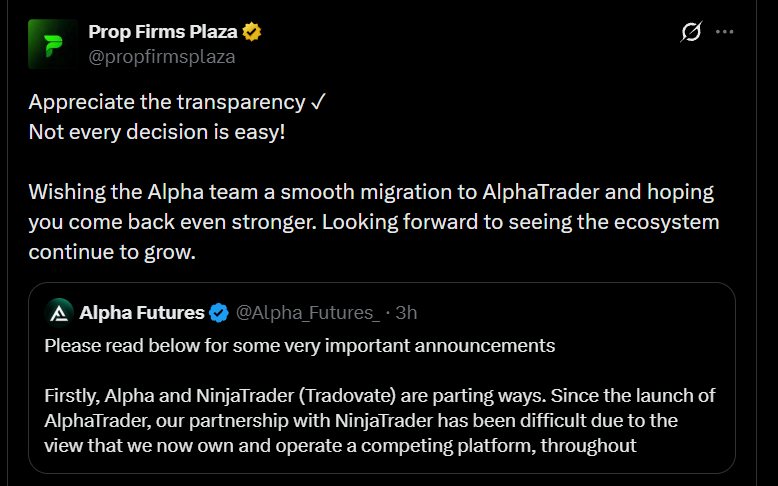
Task: Click the blue verified badge on Alpha Futures
Action: (x=219, y=313)
